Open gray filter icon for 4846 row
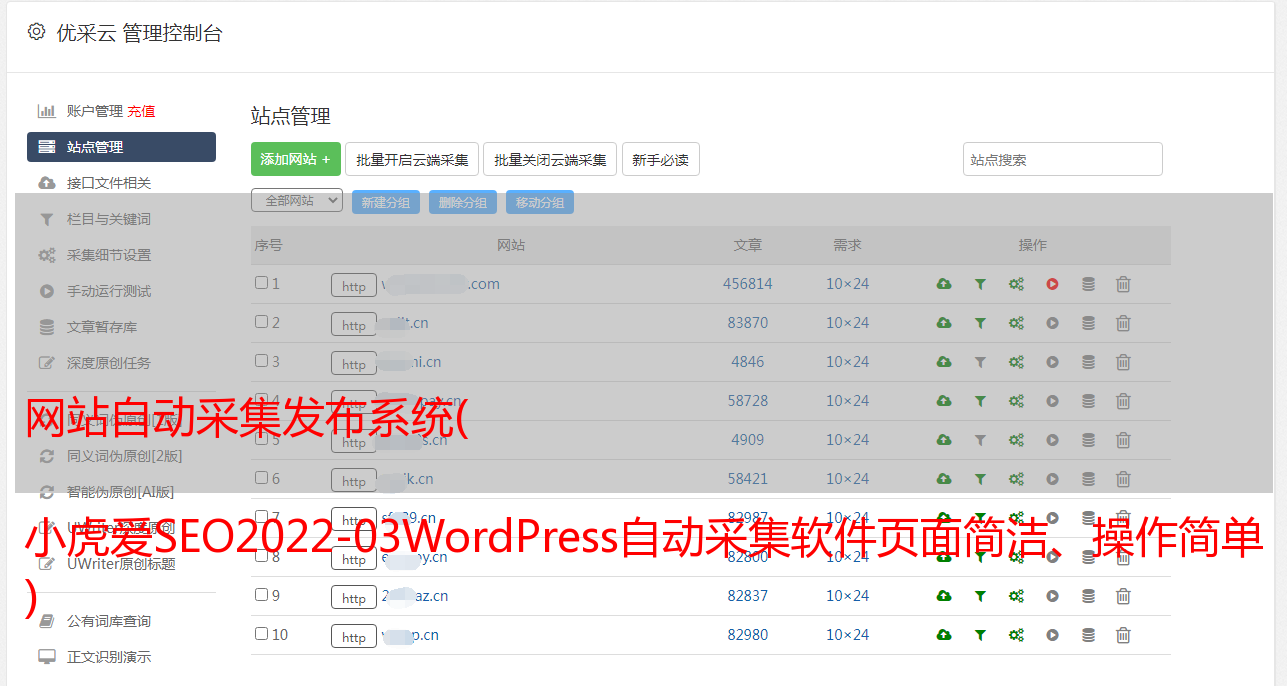 click(980, 362)
